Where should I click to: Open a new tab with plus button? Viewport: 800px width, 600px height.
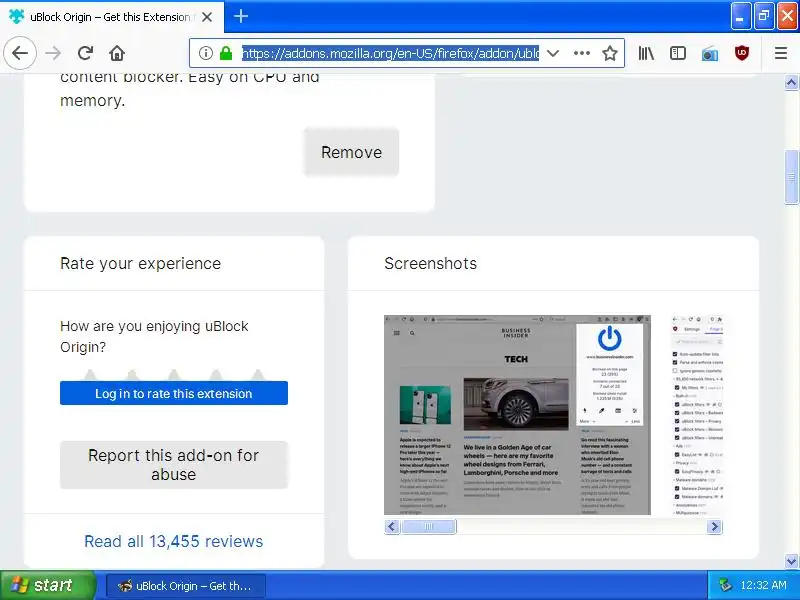[x=241, y=16]
